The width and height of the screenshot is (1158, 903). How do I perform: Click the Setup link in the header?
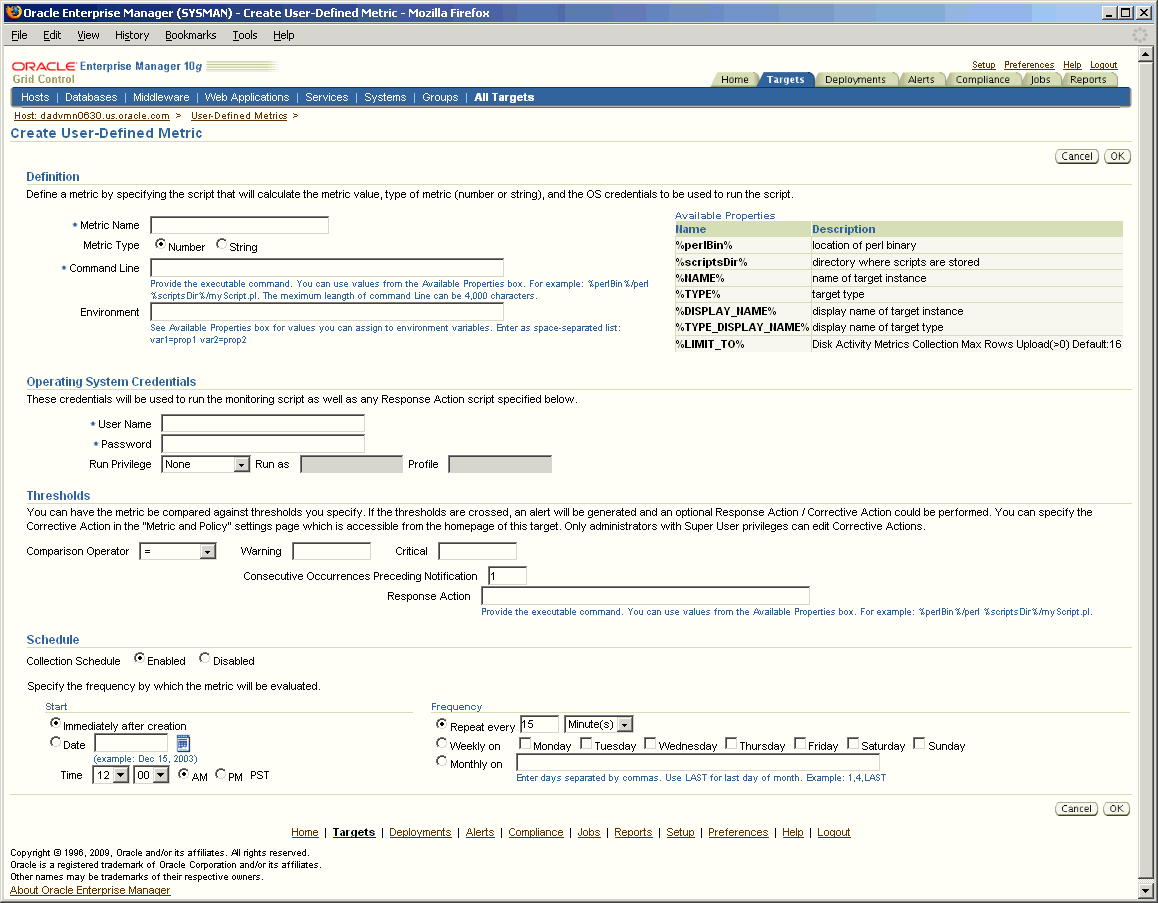point(983,65)
